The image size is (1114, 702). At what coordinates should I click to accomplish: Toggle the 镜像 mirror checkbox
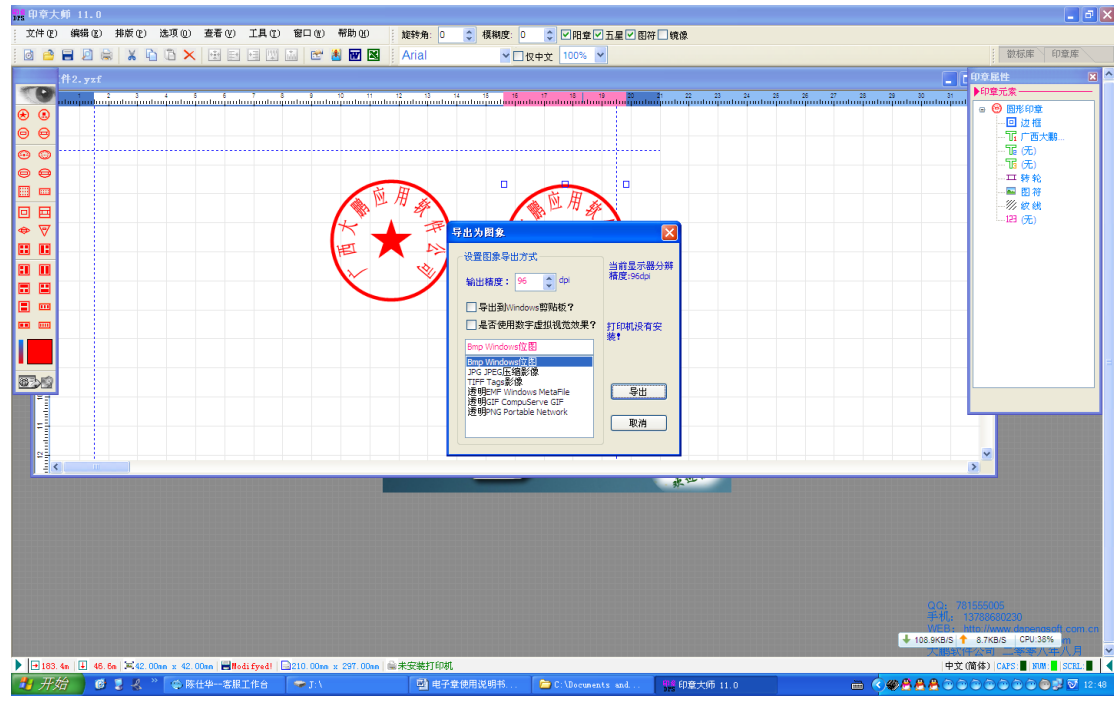coord(662,35)
